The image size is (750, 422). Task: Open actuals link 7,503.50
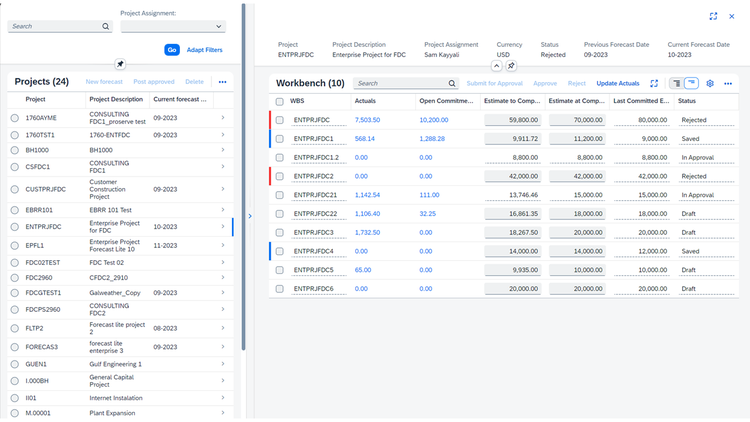367,120
